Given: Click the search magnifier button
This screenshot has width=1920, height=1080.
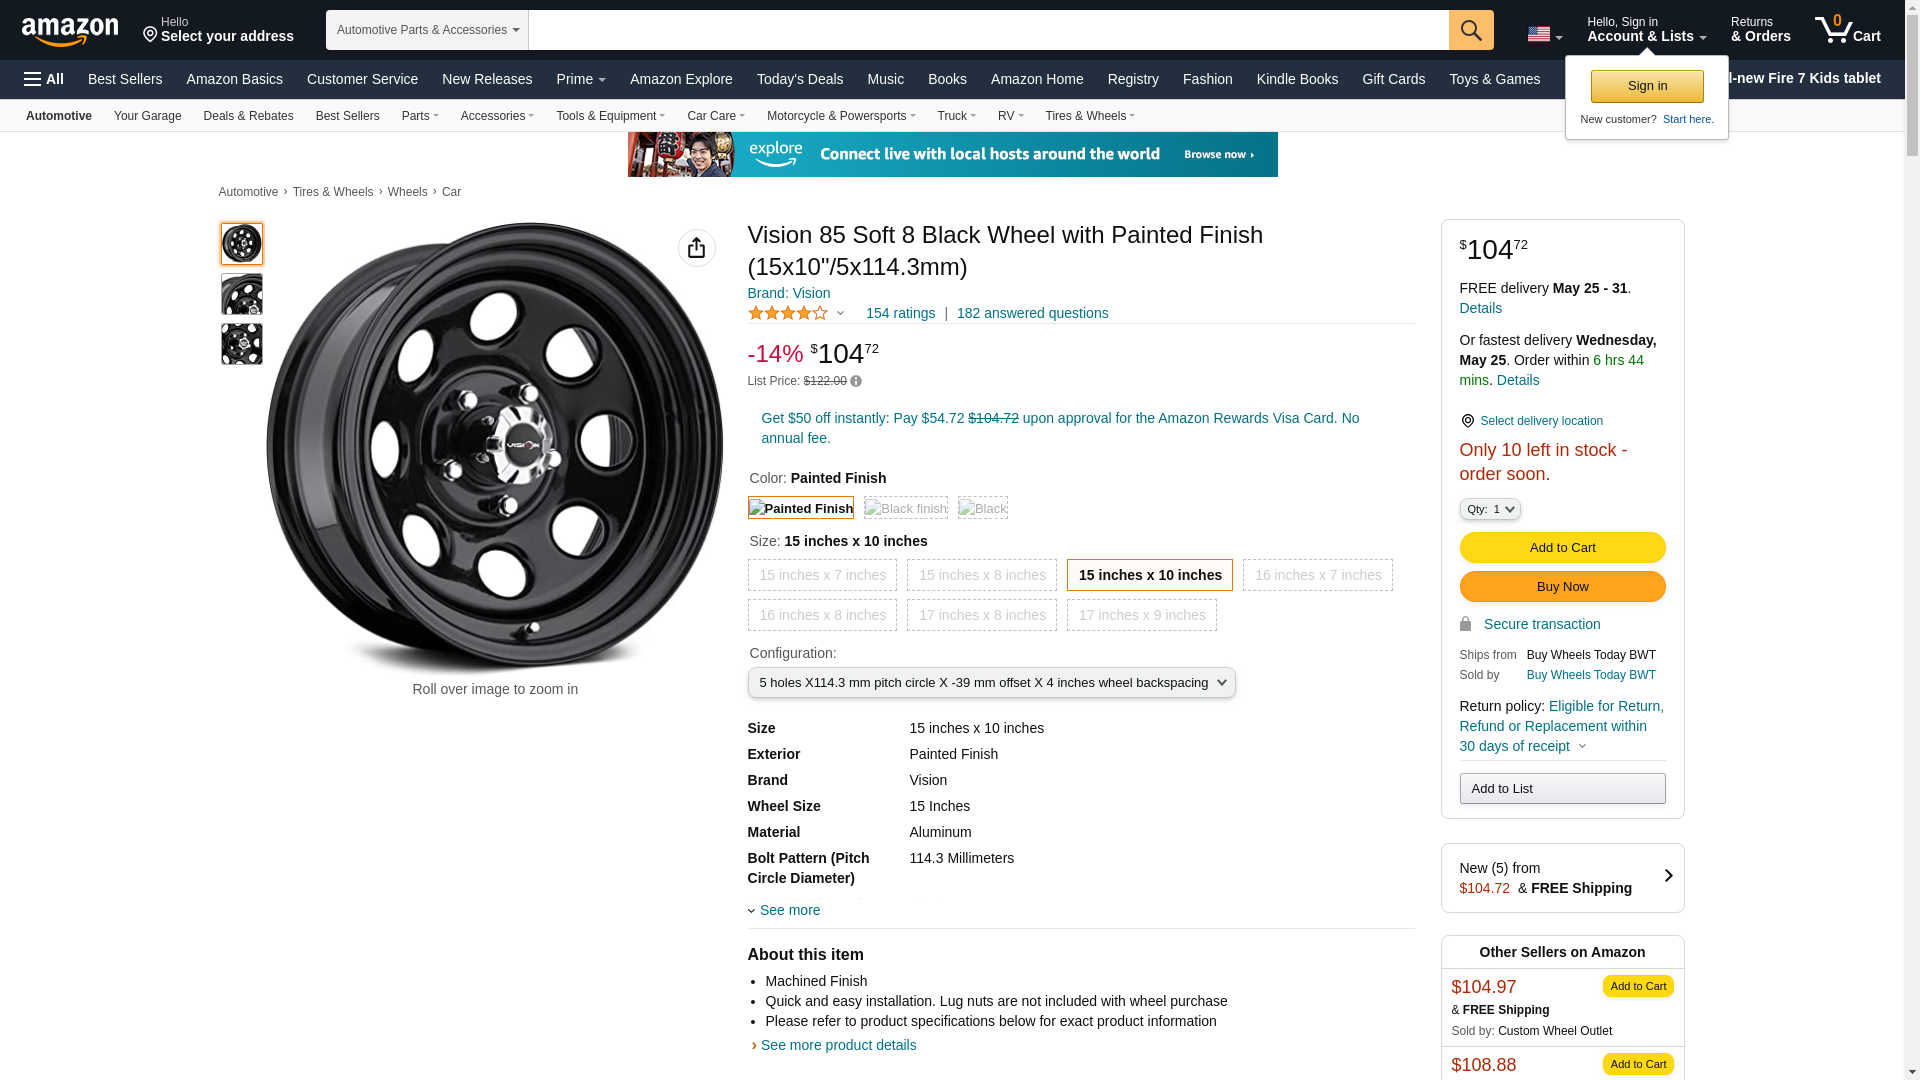Looking at the screenshot, I should pos(1470,30).
